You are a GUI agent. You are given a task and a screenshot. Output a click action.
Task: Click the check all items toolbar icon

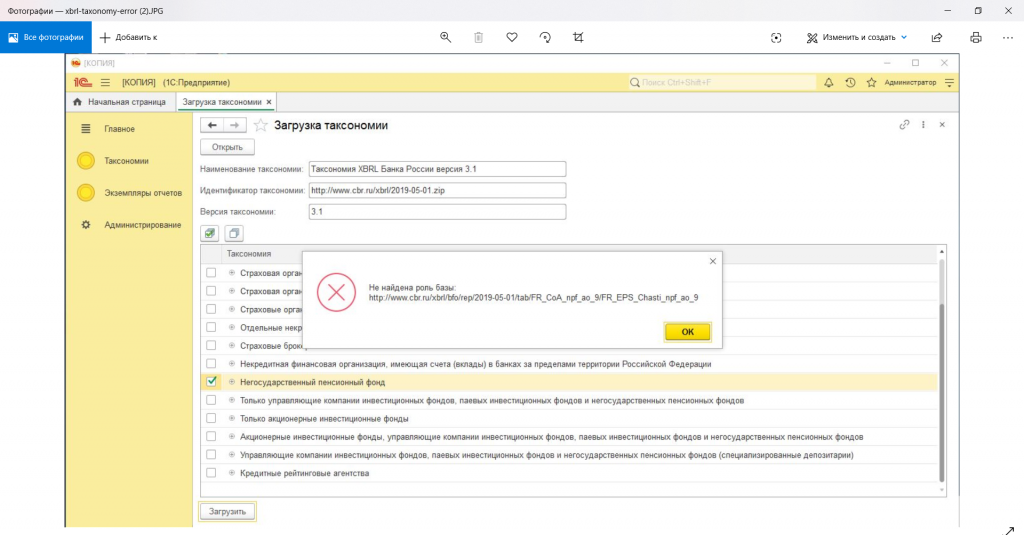coord(210,233)
